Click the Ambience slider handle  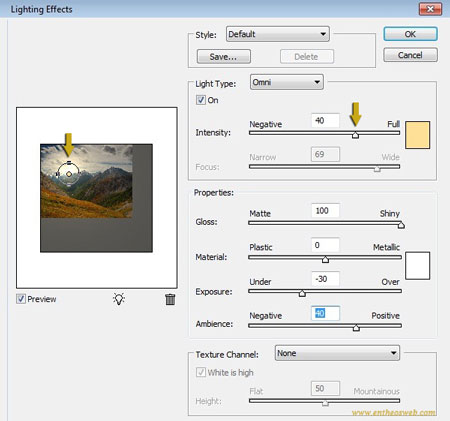pyautogui.click(x=356, y=328)
